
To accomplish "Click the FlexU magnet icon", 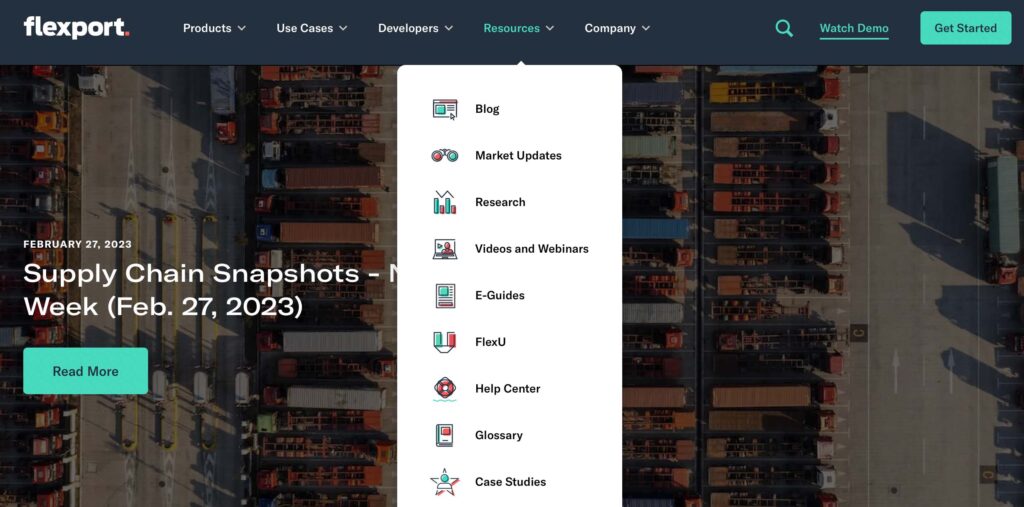I will coord(445,342).
